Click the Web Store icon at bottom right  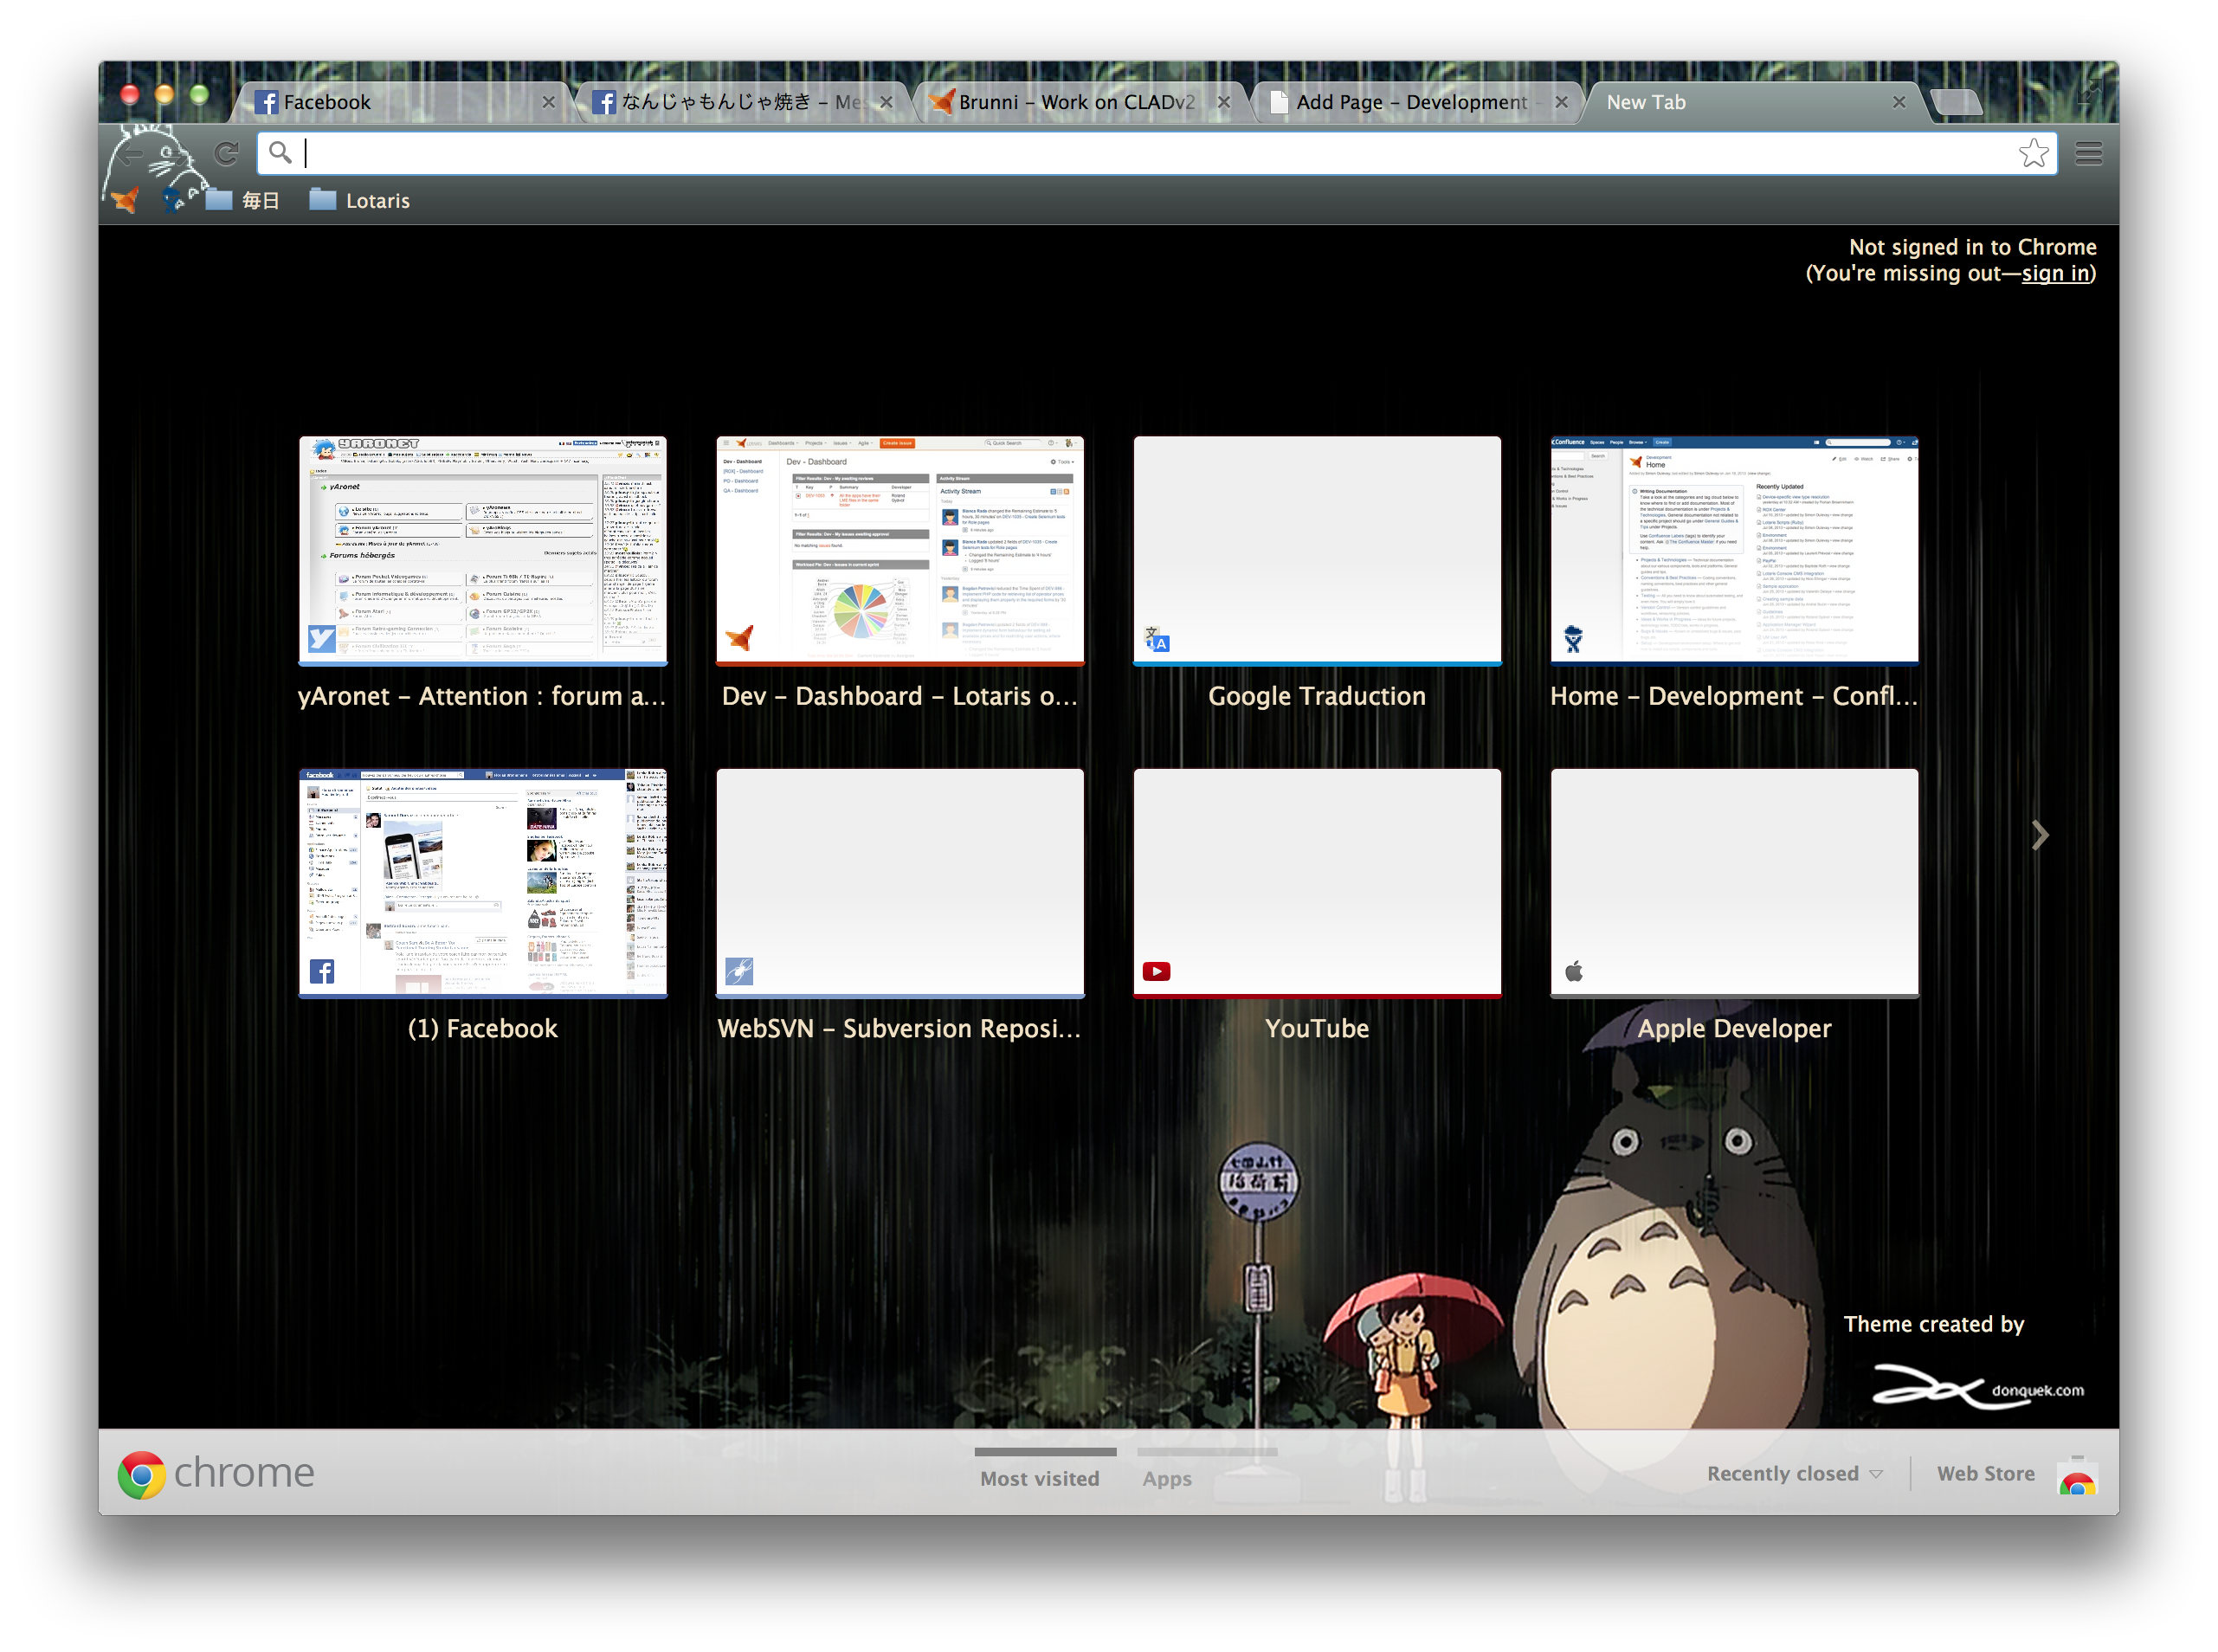(x=2076, y=1477)
